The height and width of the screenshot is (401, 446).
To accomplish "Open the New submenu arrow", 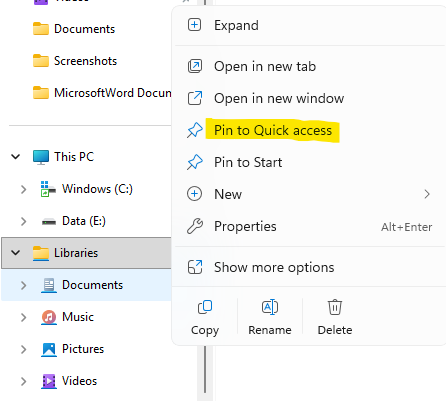I will 427,194.
